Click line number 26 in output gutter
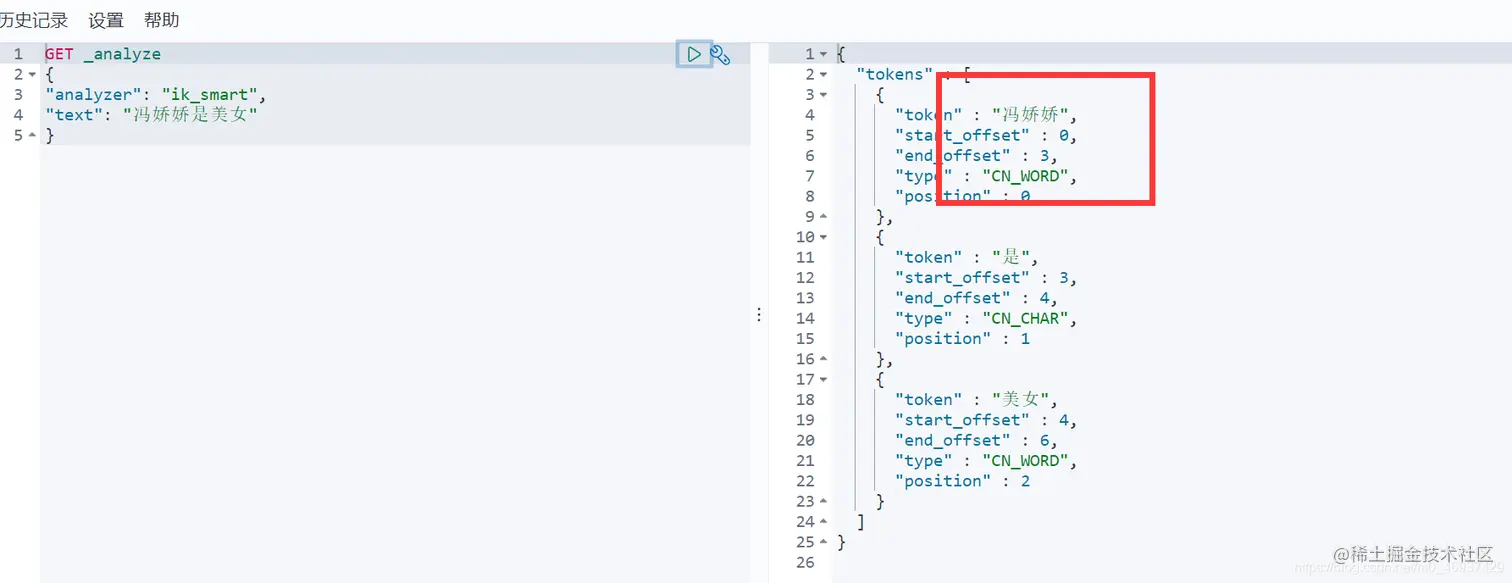The height and width of the screenshot is (583, 1512). coord(806,563)
